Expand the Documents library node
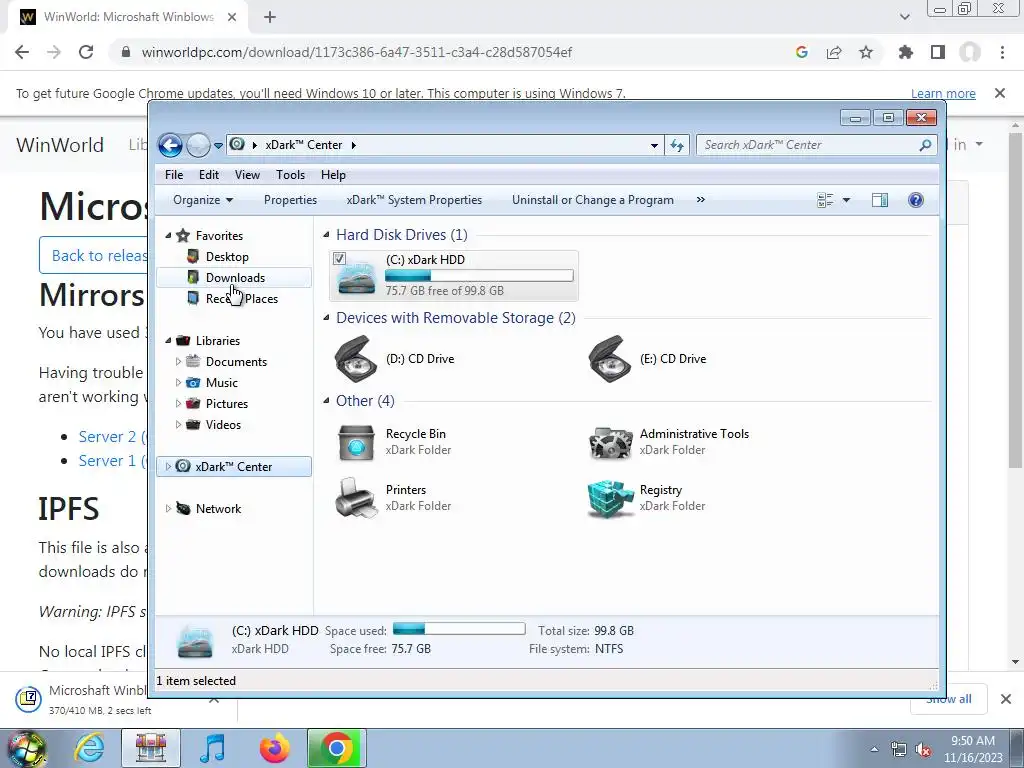Image resolution: width=1024 pixels, height=768 pixels. point(178,362)
